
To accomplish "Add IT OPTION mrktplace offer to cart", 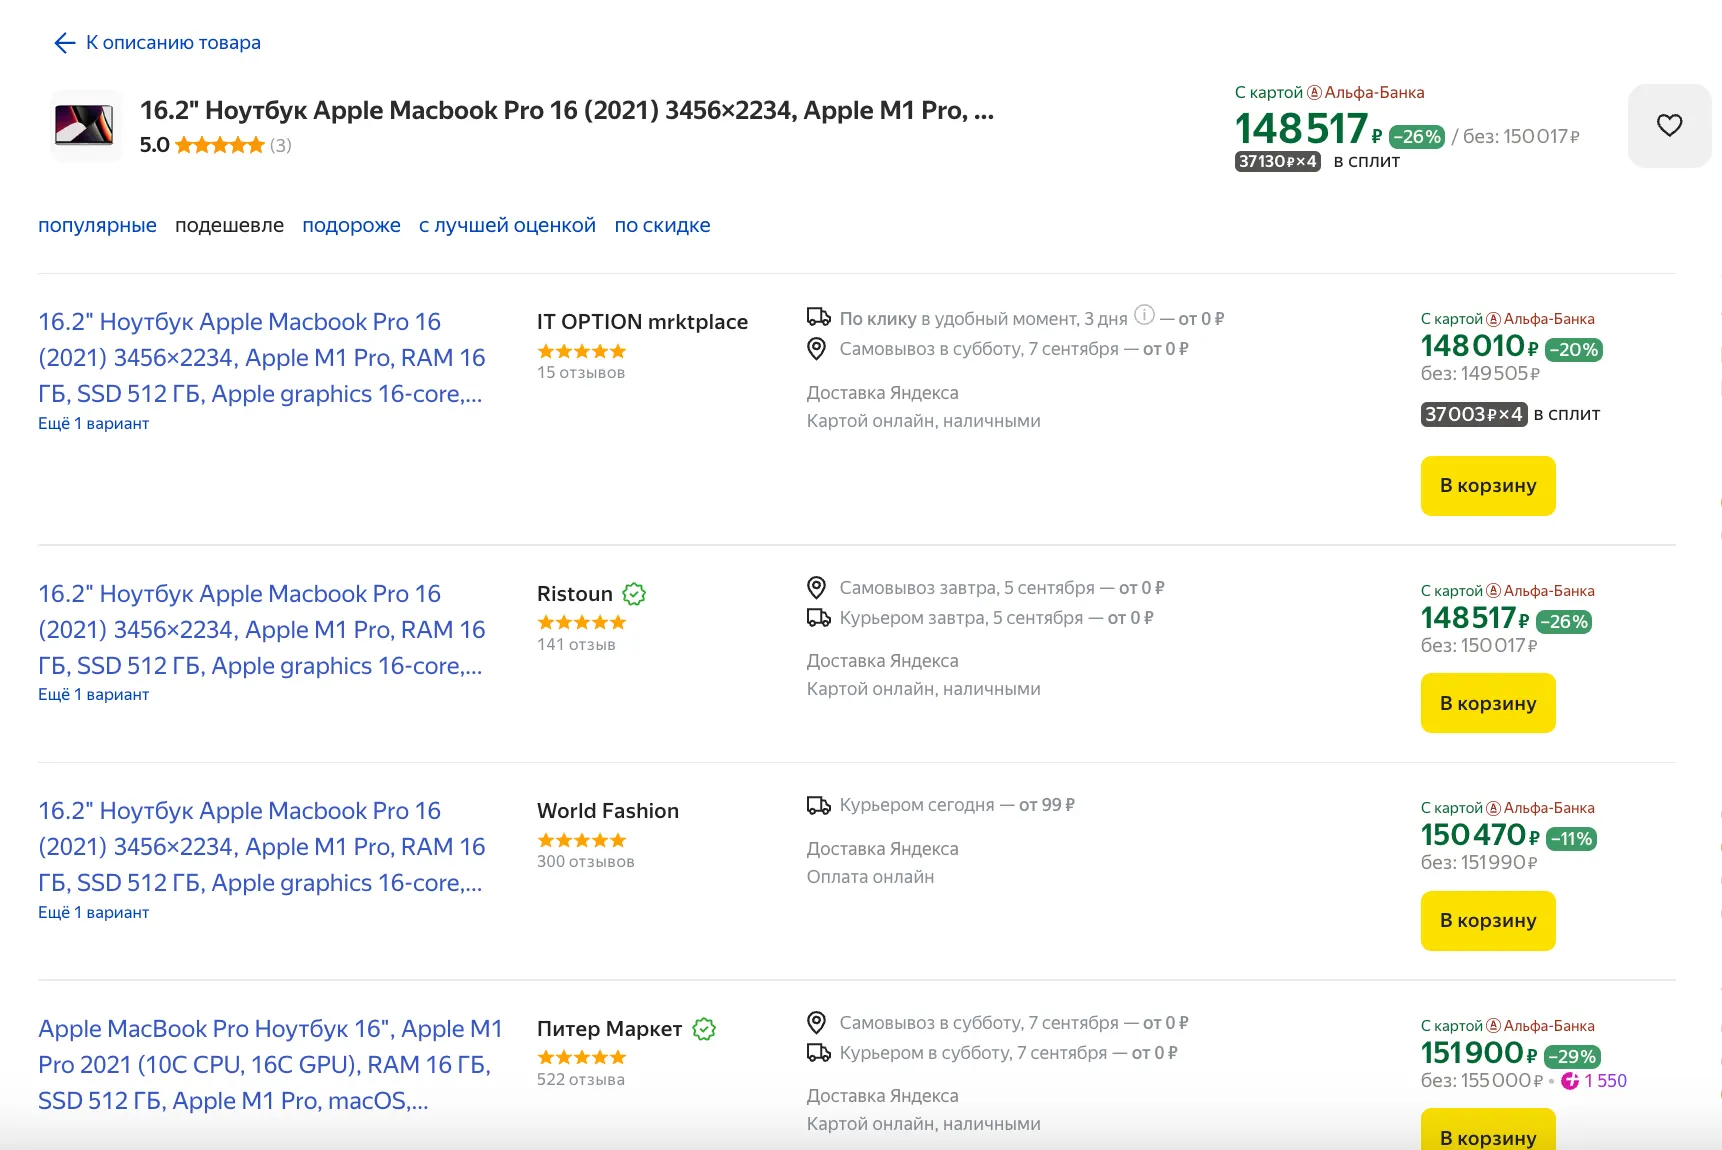I will pos(1487,486).
